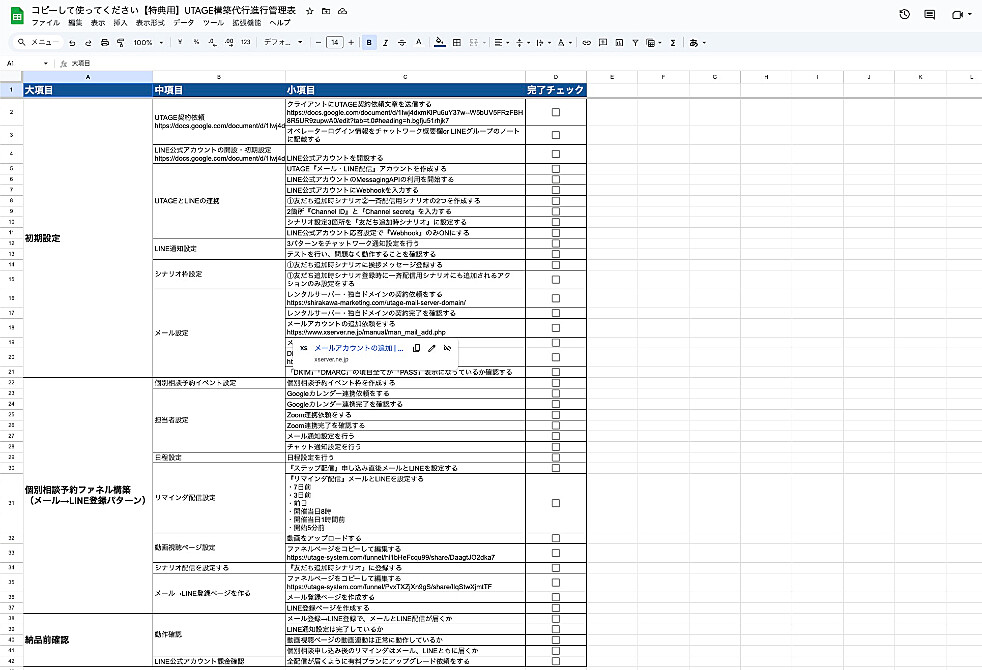Tick checkbox for LINE公式アカウントを開設する row
This screenshot has width=982, height=670.
[x=556, y=154]
